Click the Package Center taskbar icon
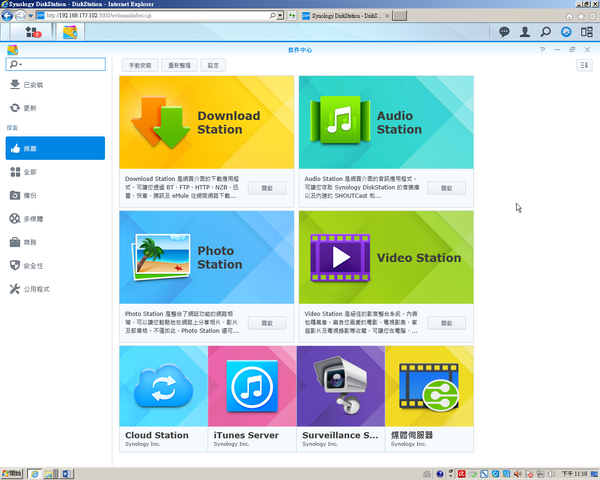 pyautogui.click(x=70, y=32)
